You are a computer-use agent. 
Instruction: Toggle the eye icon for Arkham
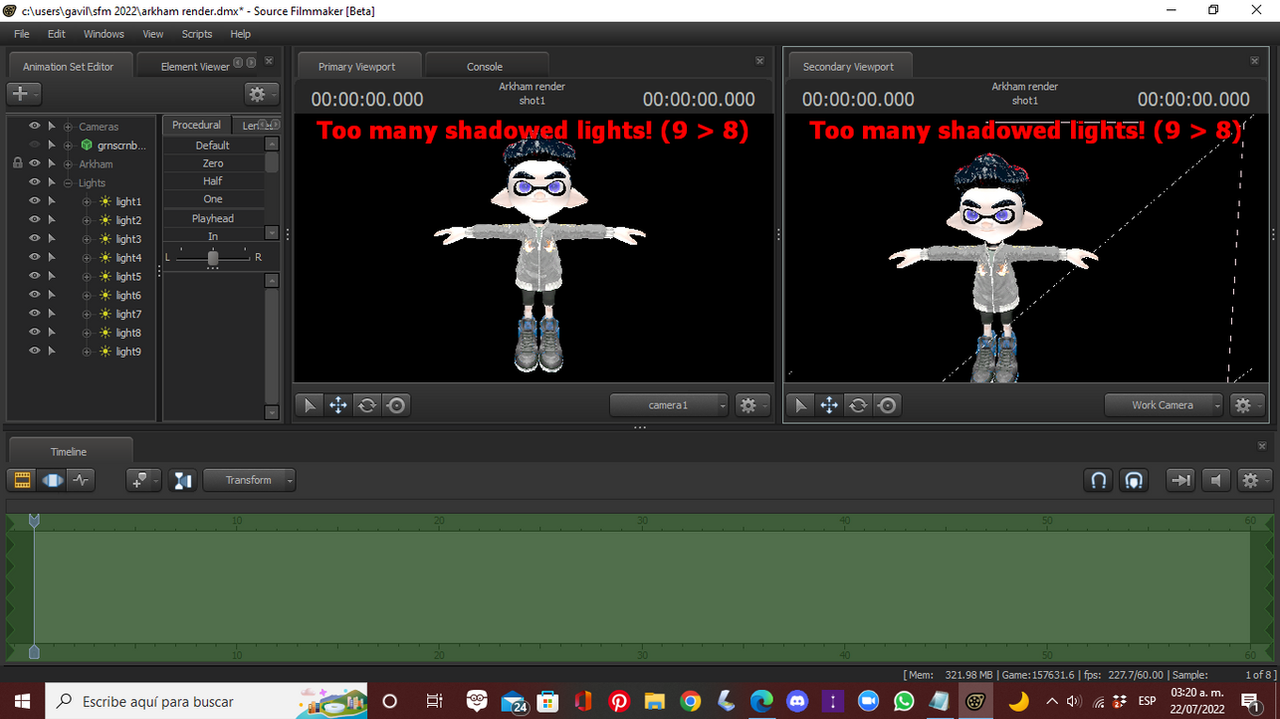[35, 163]
